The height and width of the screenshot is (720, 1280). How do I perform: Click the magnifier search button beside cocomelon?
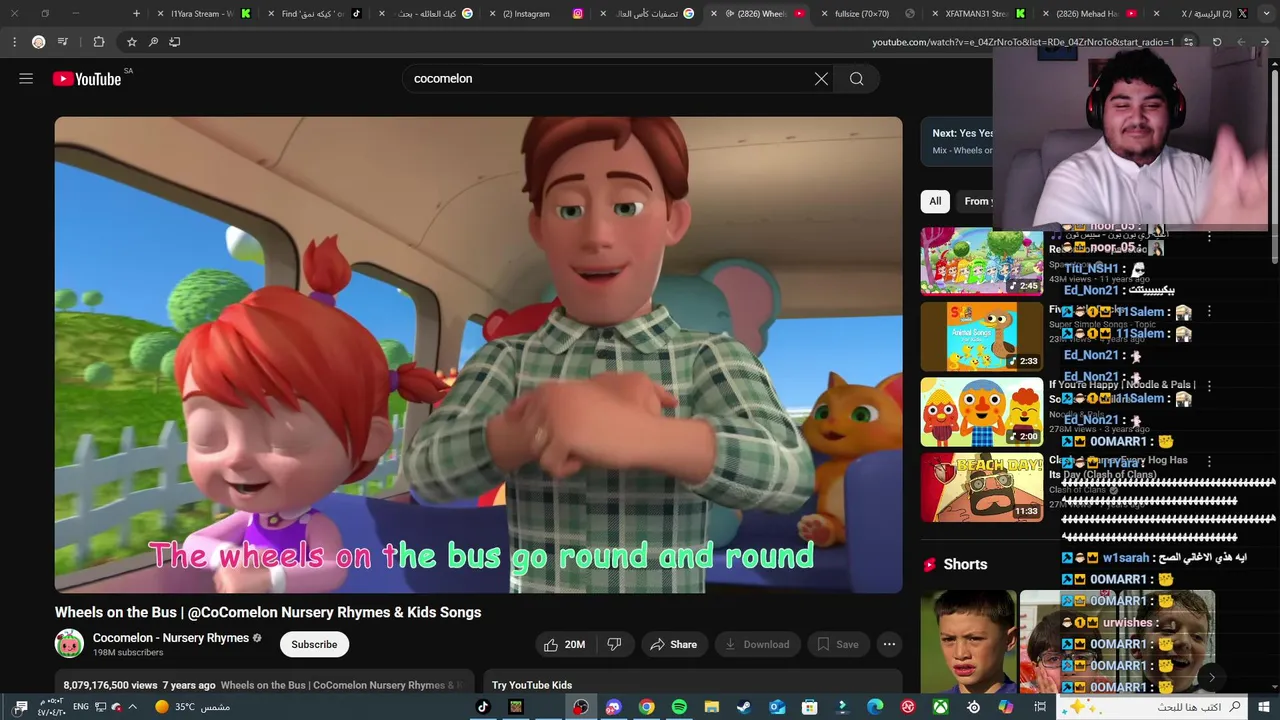856,78
